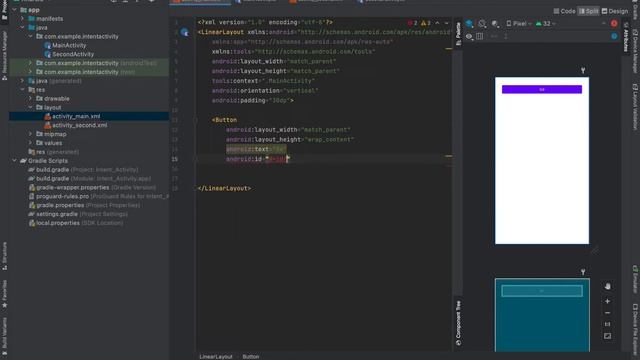
Task: Open the Emulator tool window
Action: (x=636, y=279)
